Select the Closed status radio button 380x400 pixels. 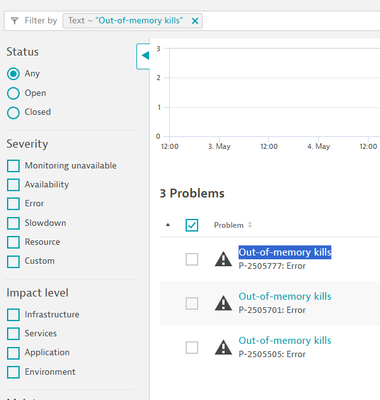(13, 113)
